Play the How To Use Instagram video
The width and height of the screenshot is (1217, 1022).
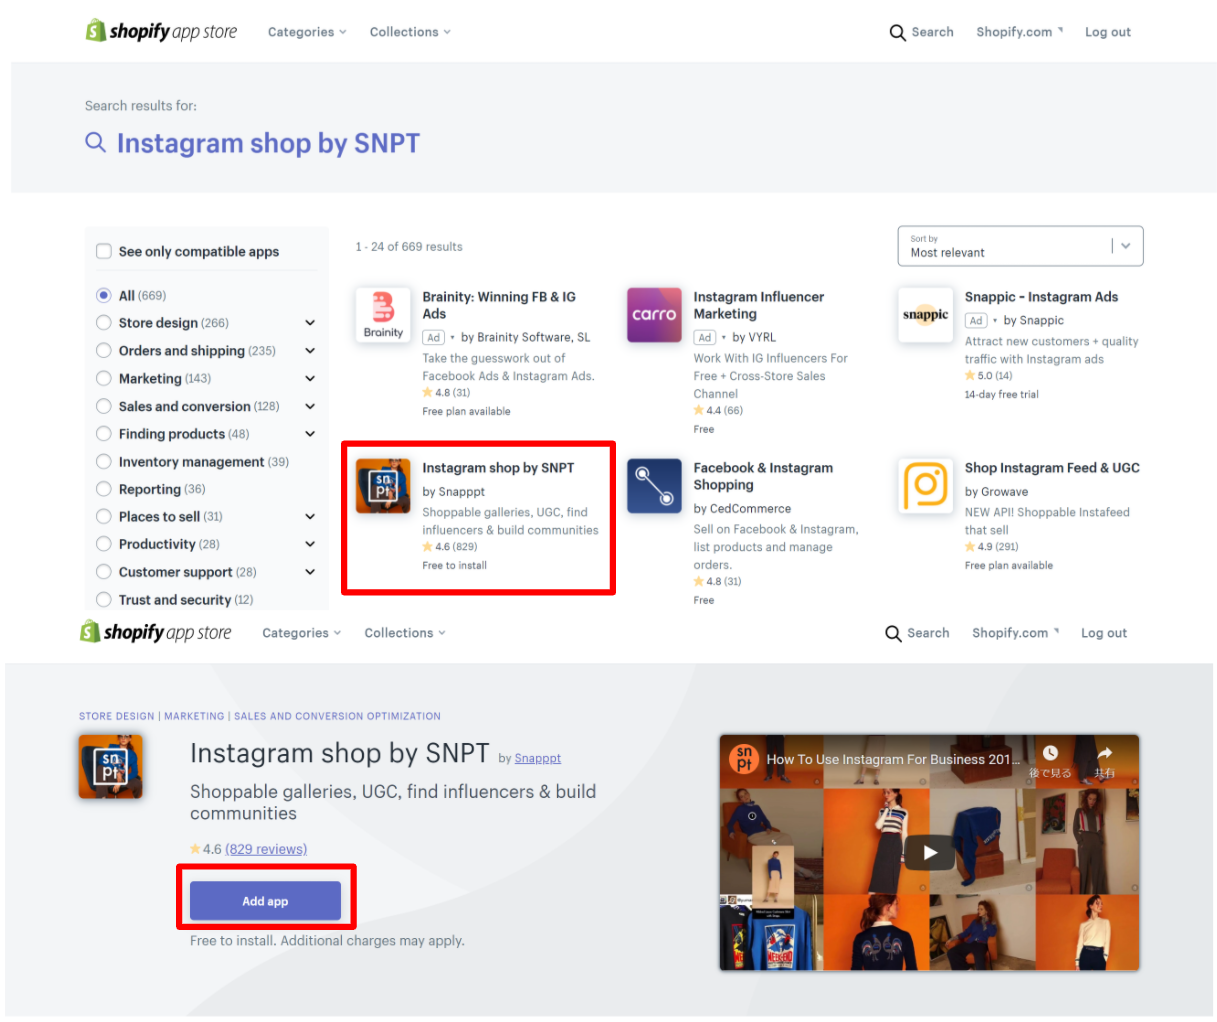point(930,852)
